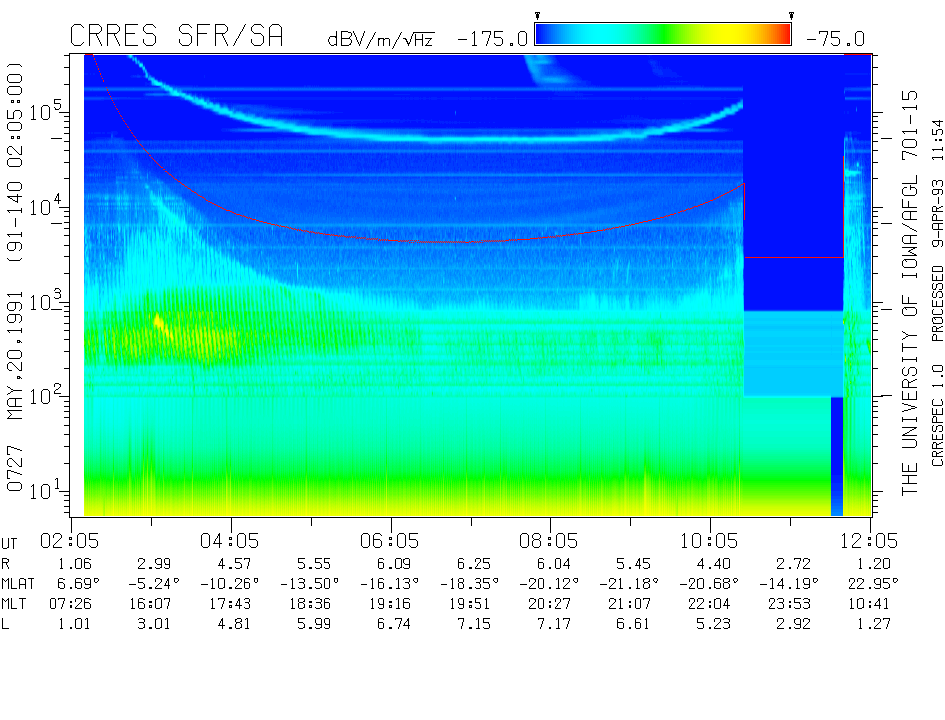The image size is (945, 720).
Task: Click the R row header
Action: point(5,564)
